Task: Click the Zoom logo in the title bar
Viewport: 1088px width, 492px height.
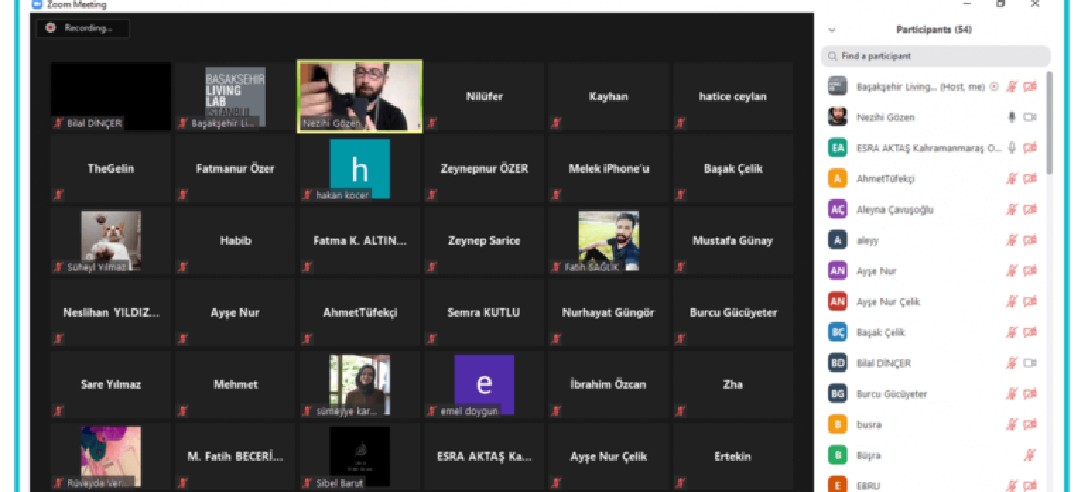Action: [x=37, y=4]
